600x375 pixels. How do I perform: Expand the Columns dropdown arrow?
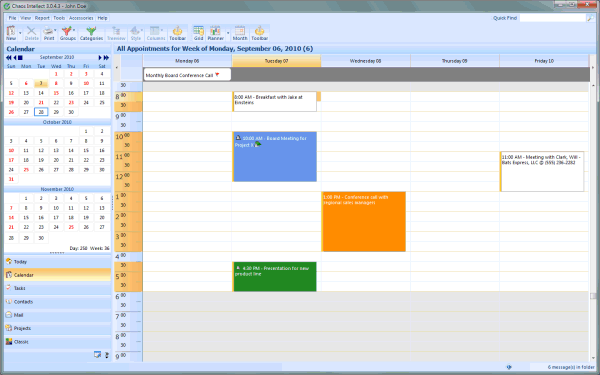[x=162, y=30]
